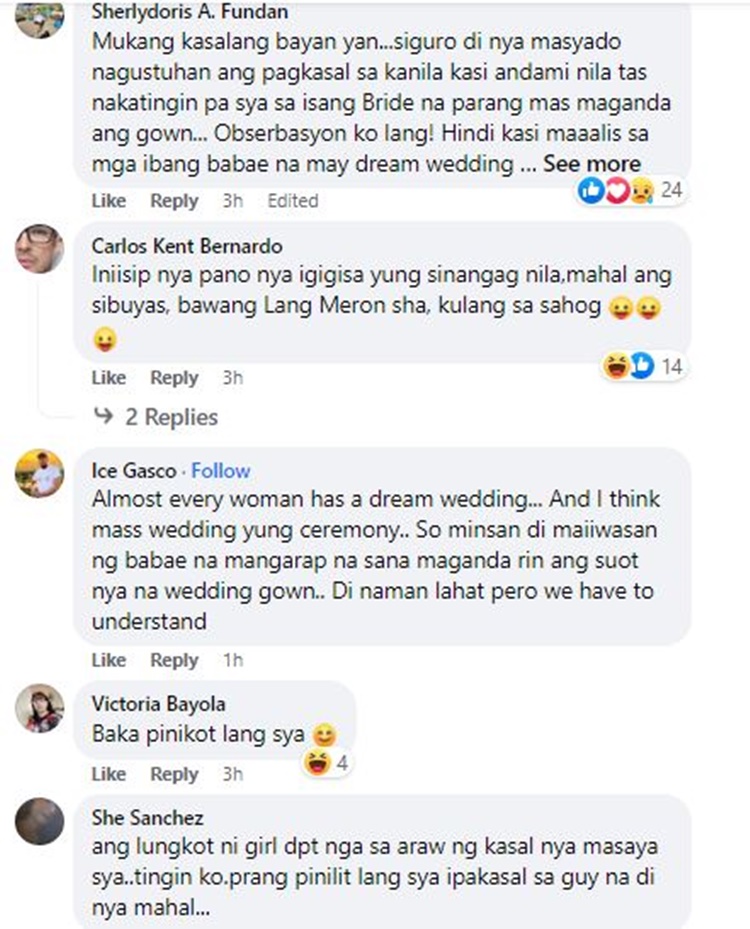
Task: Like Carlos Kent Bernardo's comment
Action: click(108, 377)
